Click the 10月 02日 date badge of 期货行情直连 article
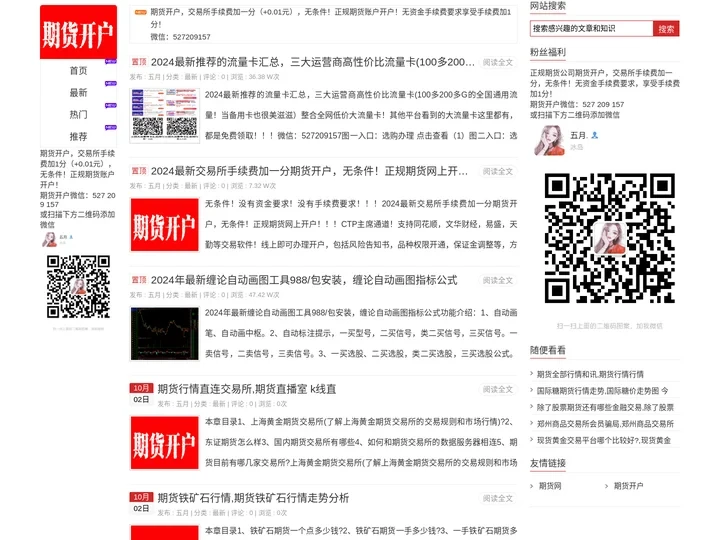 [x=141, y=394]
